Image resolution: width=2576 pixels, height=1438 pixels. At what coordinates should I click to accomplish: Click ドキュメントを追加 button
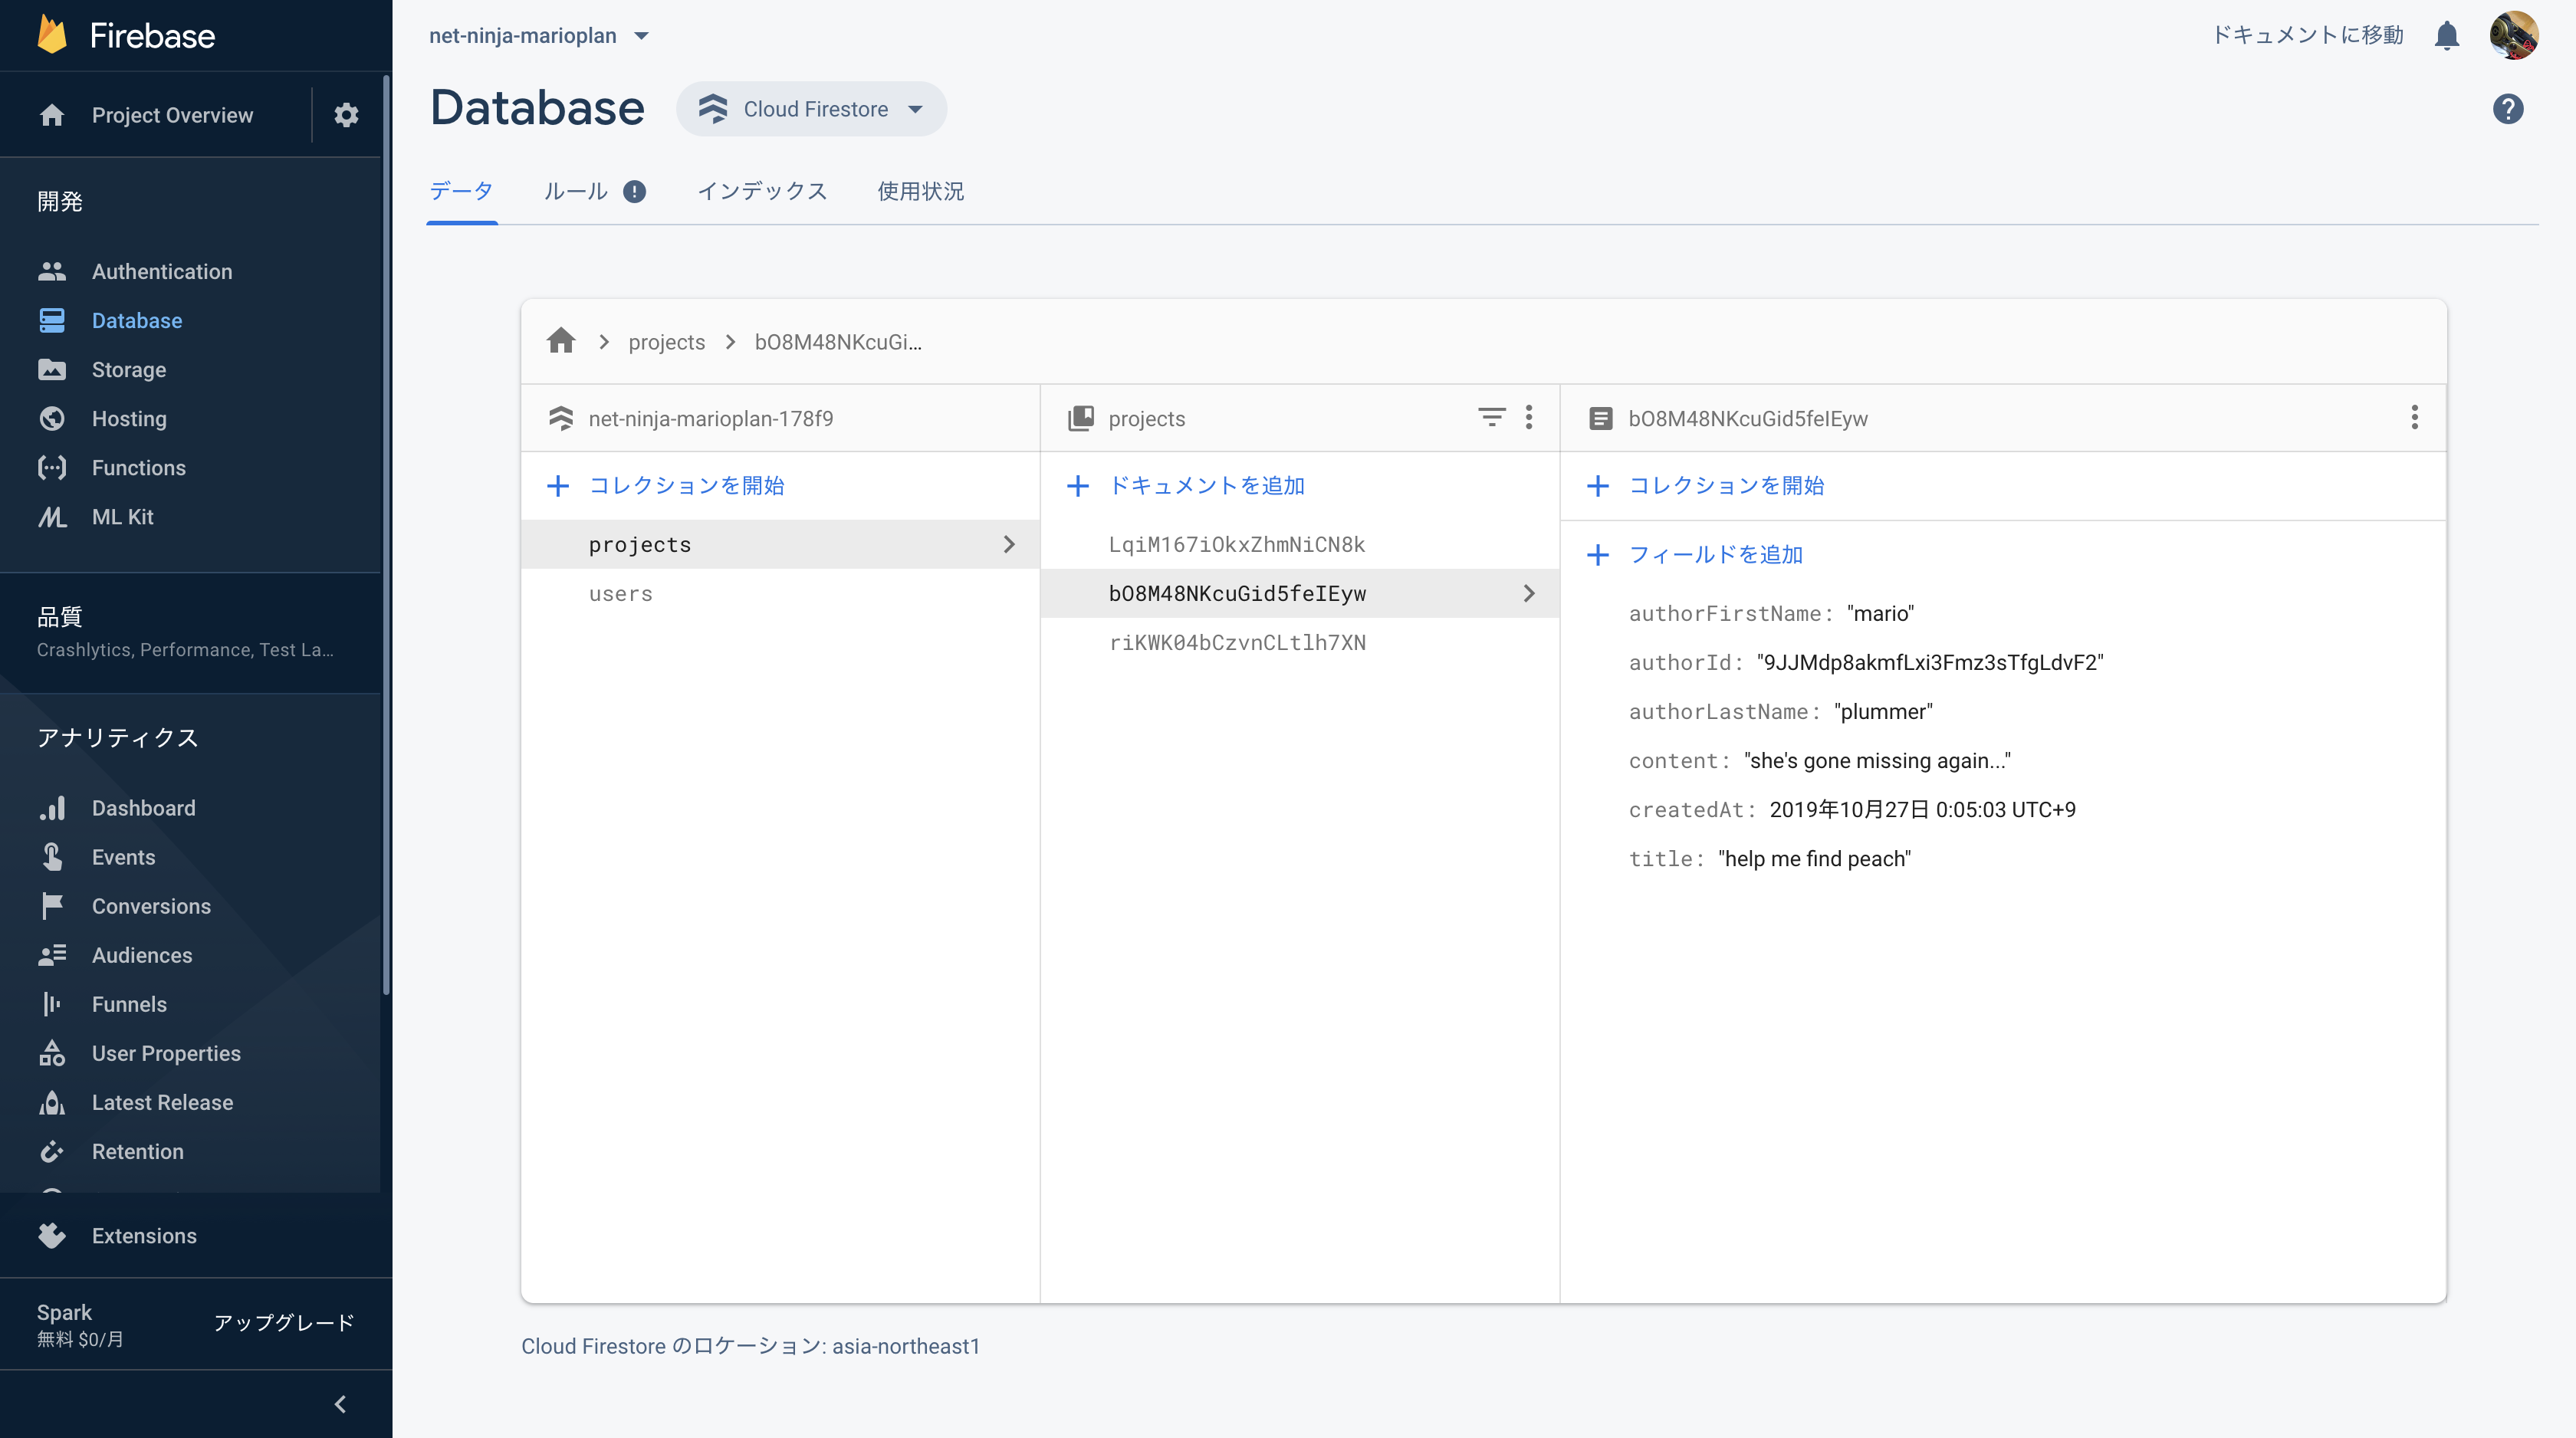coord(1186,485)
